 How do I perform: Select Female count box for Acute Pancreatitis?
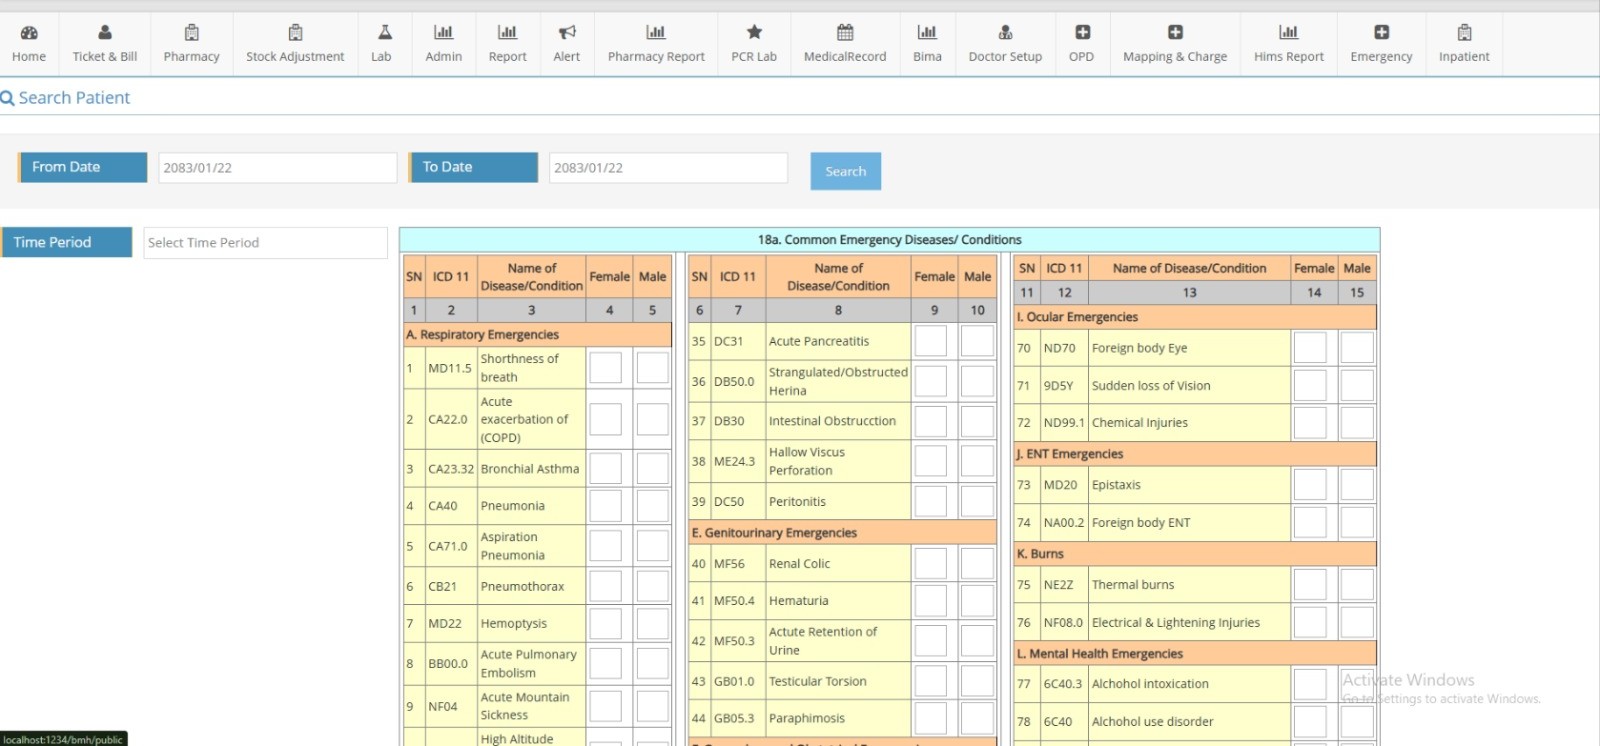(930, 341)
